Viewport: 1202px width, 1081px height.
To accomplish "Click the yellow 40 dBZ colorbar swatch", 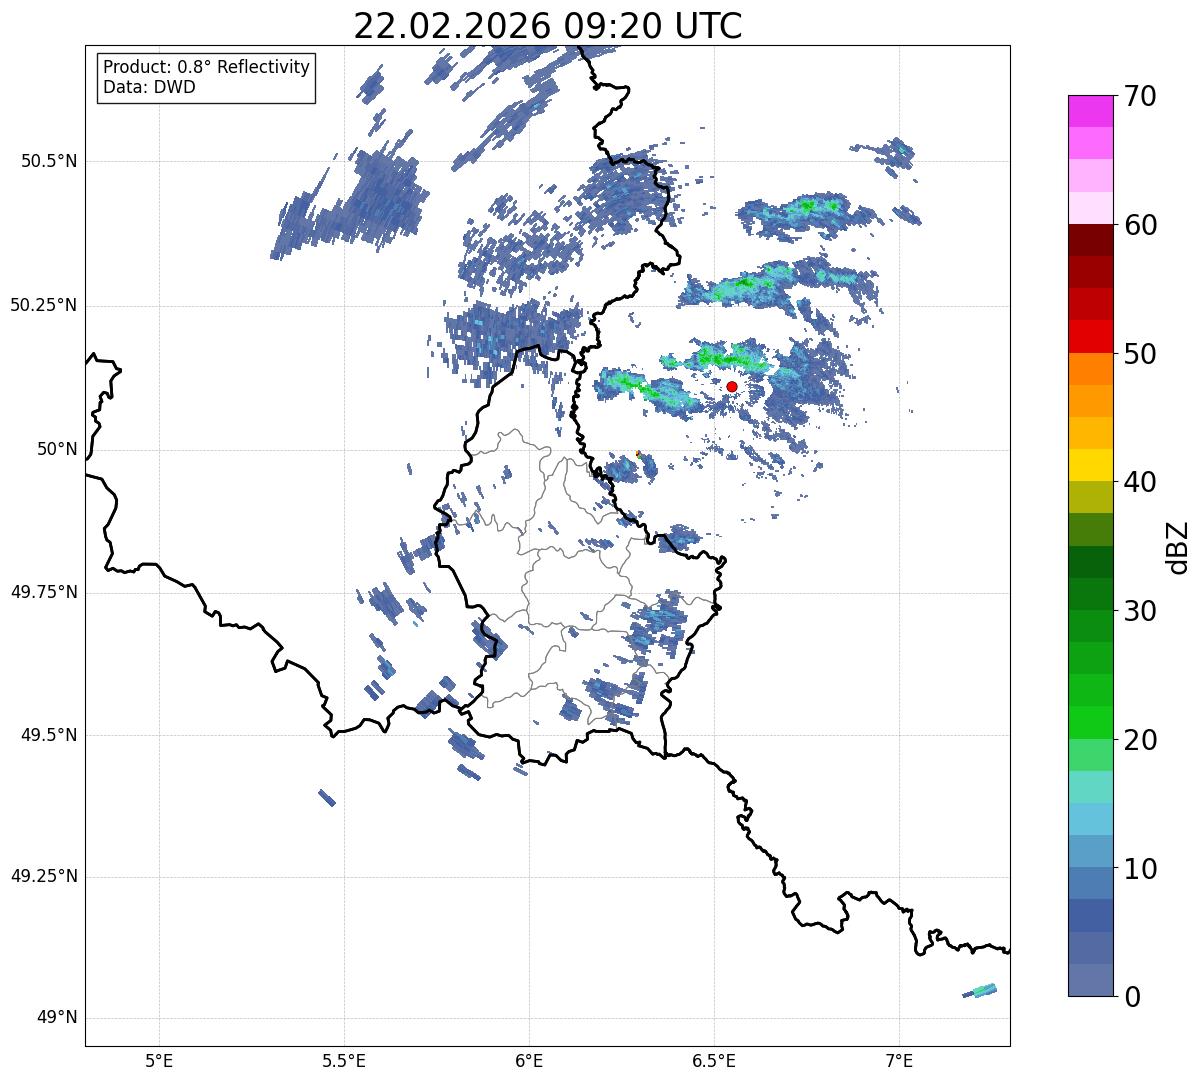I will pyautogui.click(x=1091, y=465).
